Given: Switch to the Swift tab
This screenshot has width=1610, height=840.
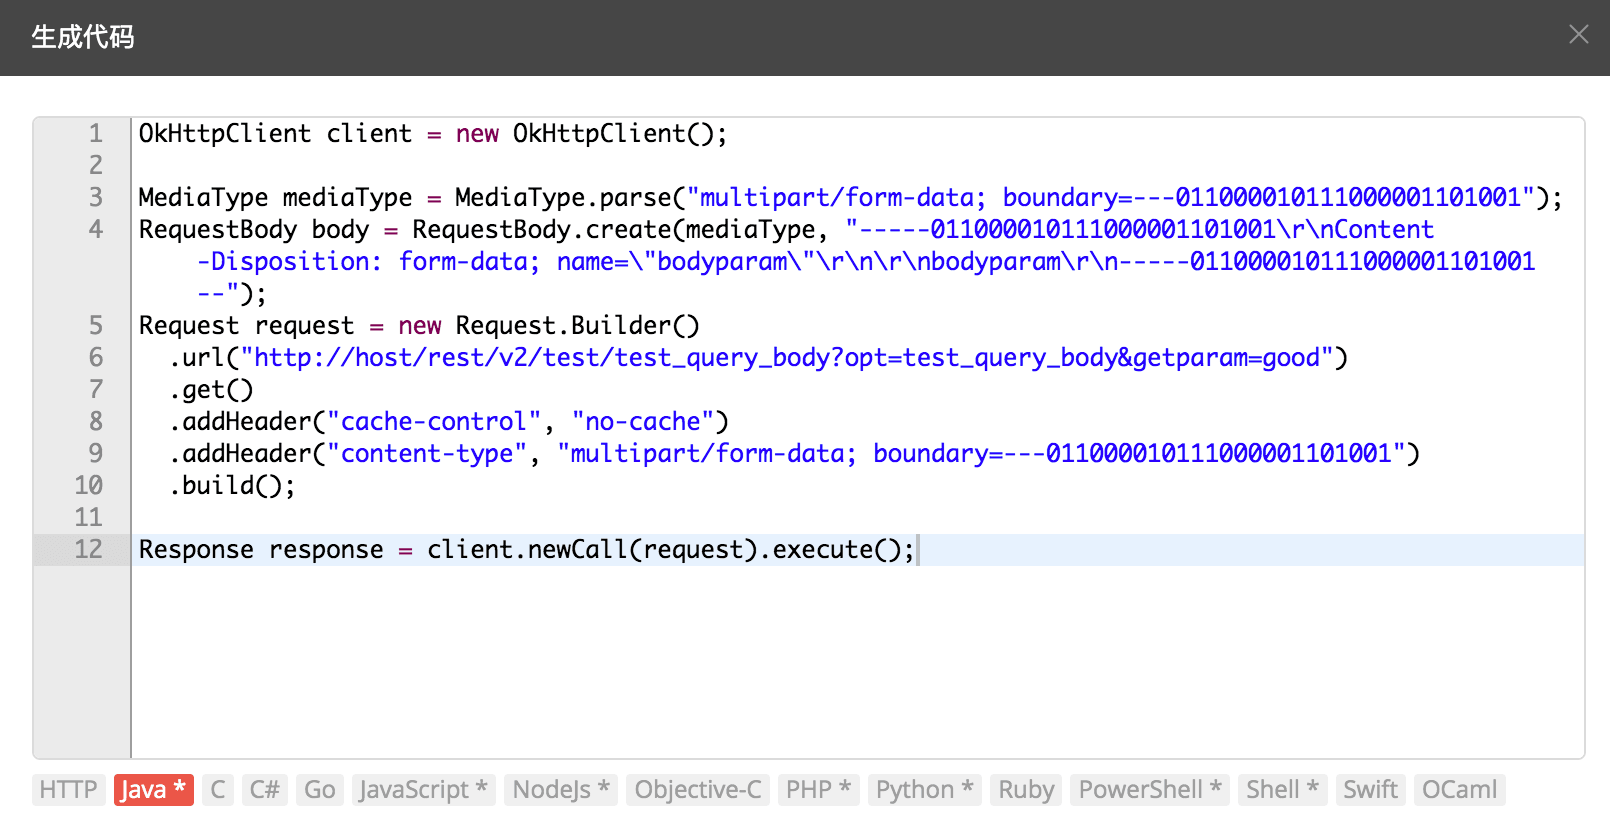Looking at the screenshot, I should click(1370, 790).
